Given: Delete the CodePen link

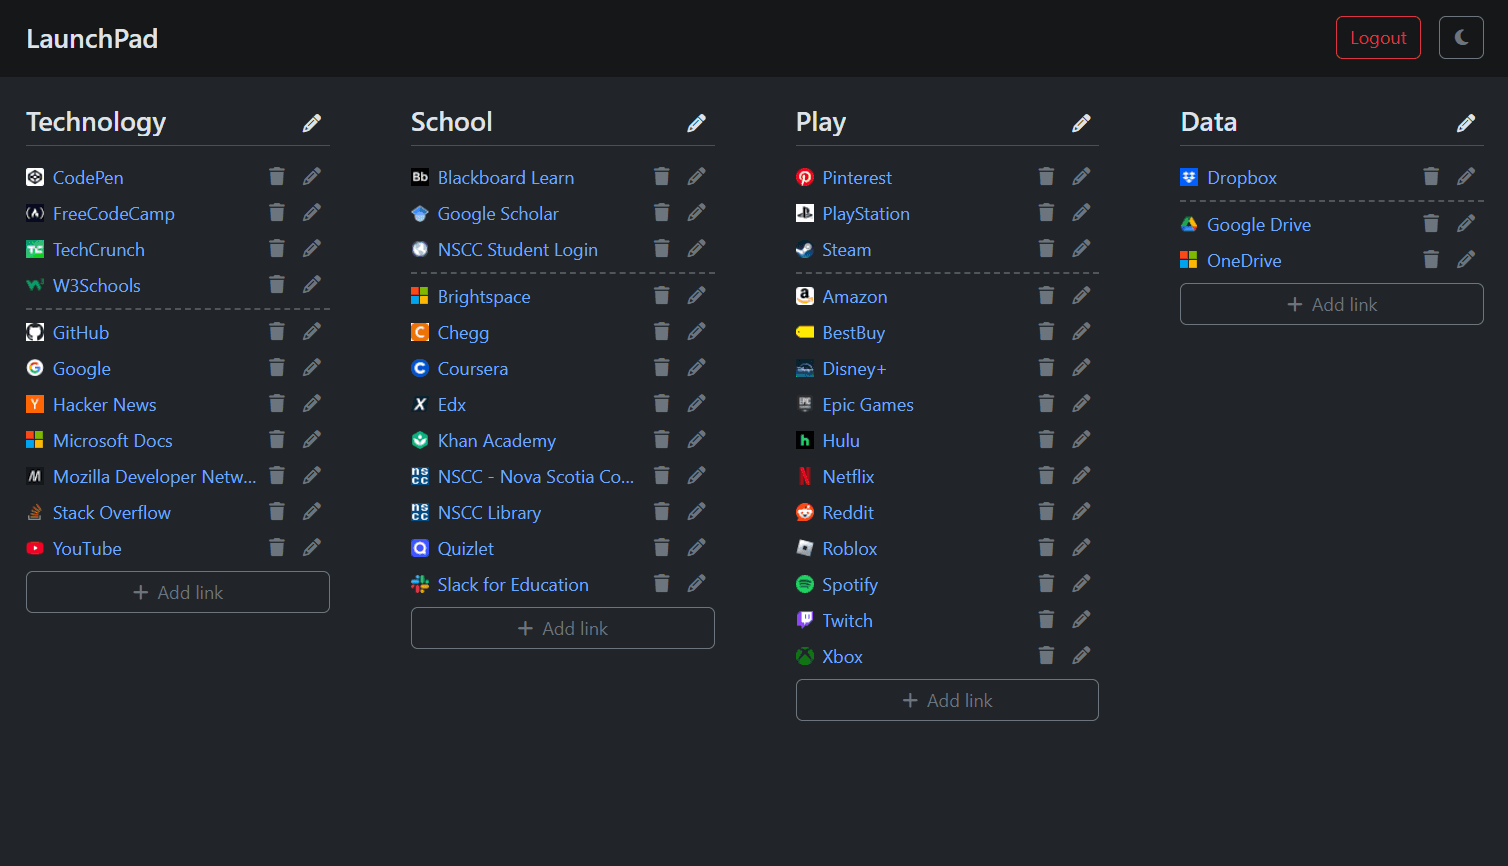Looking at the screenshot, I should (277, 176).
